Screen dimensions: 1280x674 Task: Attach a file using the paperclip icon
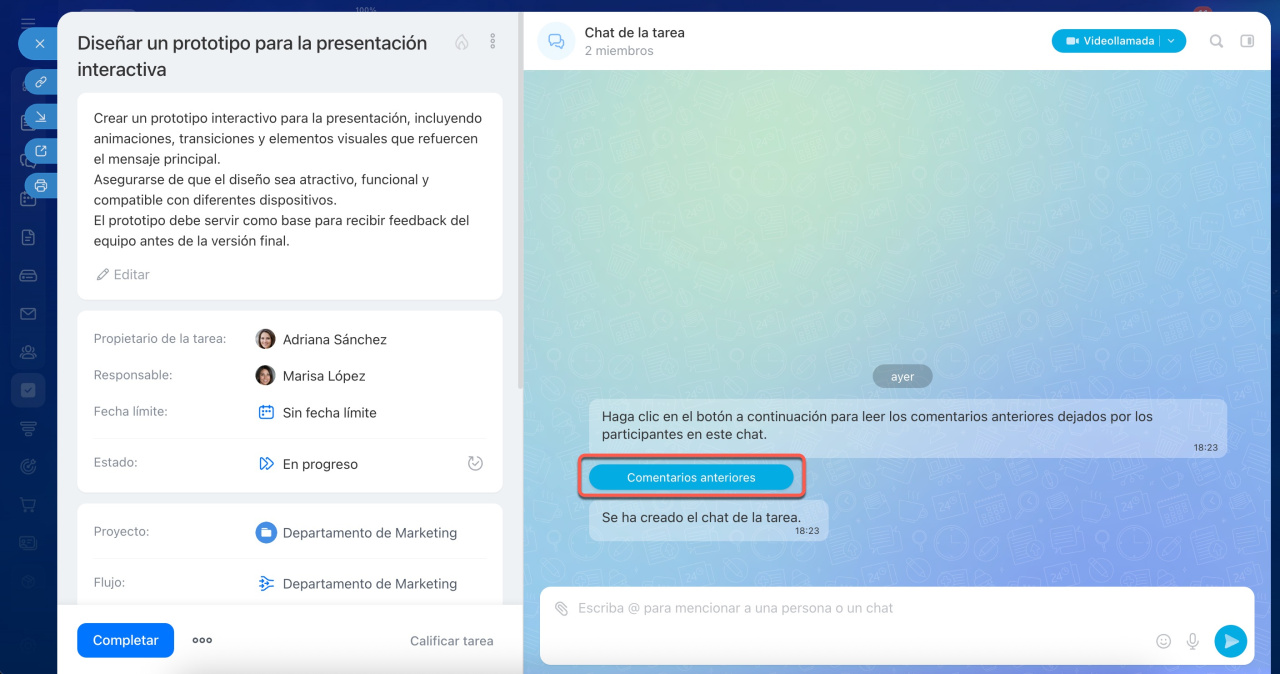pyautogui.click(x=562, y=608)
